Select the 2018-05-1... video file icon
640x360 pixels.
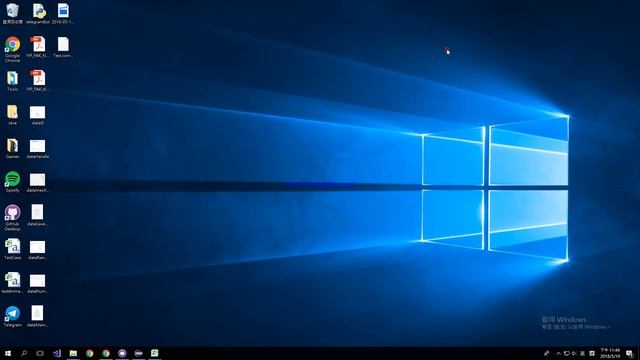click(x=63, y=13)
